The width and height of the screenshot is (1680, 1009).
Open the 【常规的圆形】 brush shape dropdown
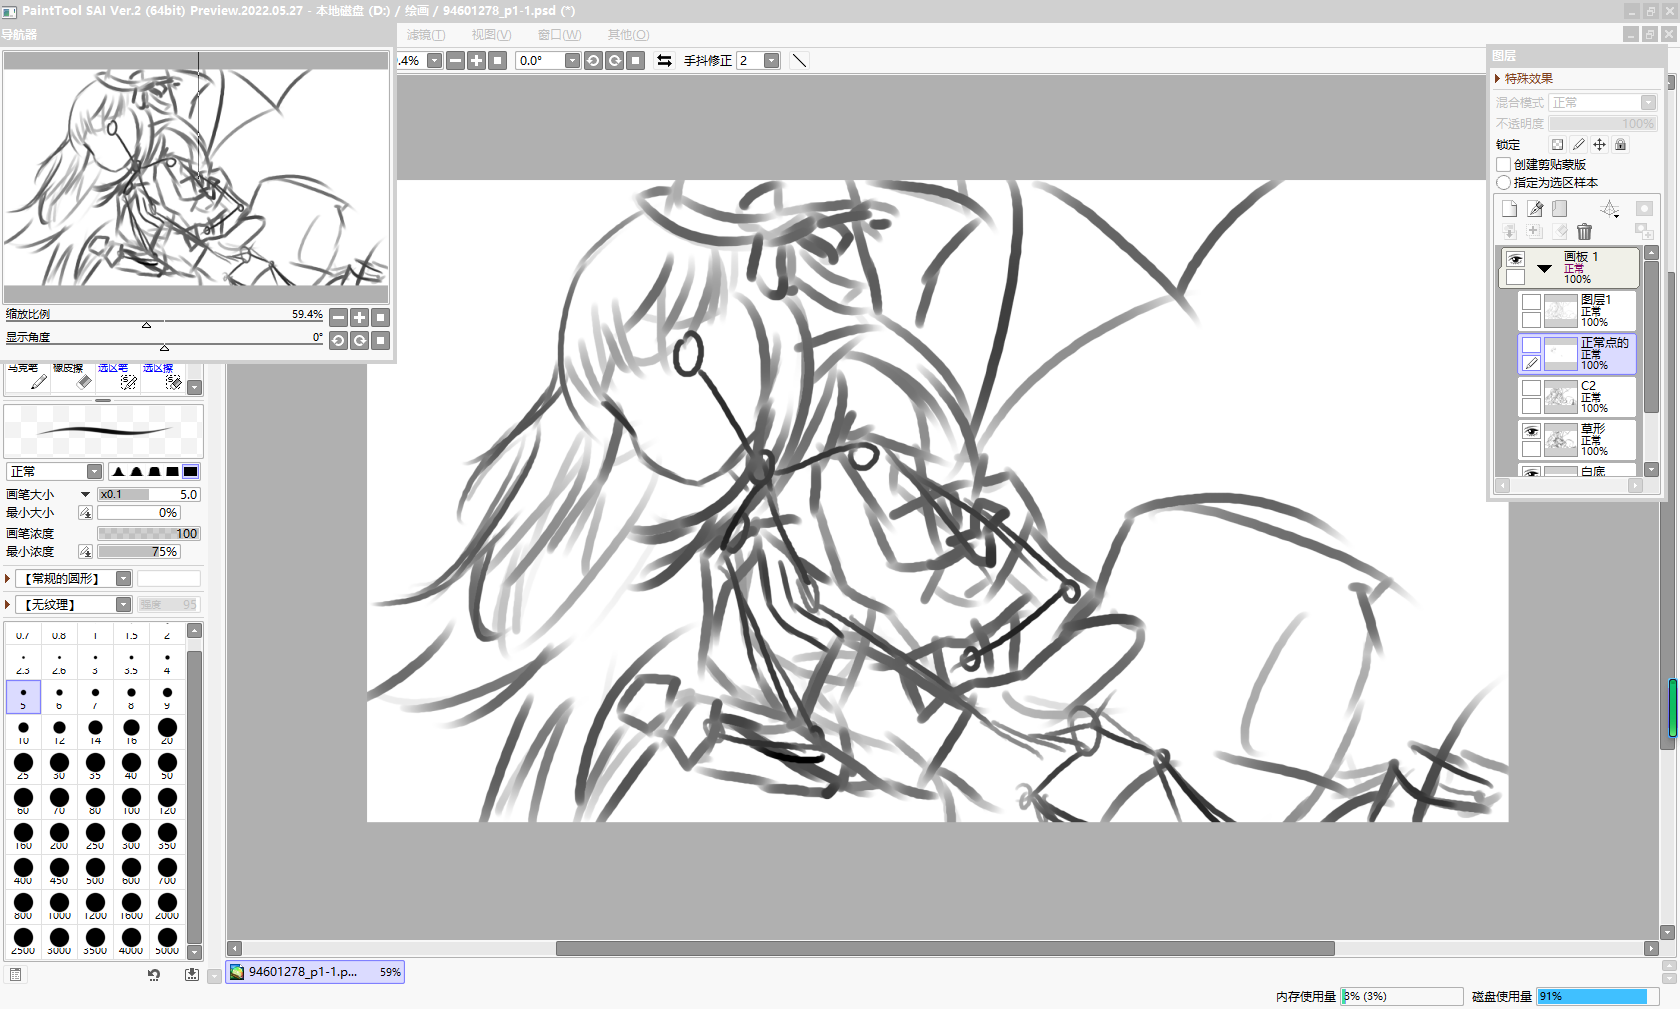click(123, 579)
